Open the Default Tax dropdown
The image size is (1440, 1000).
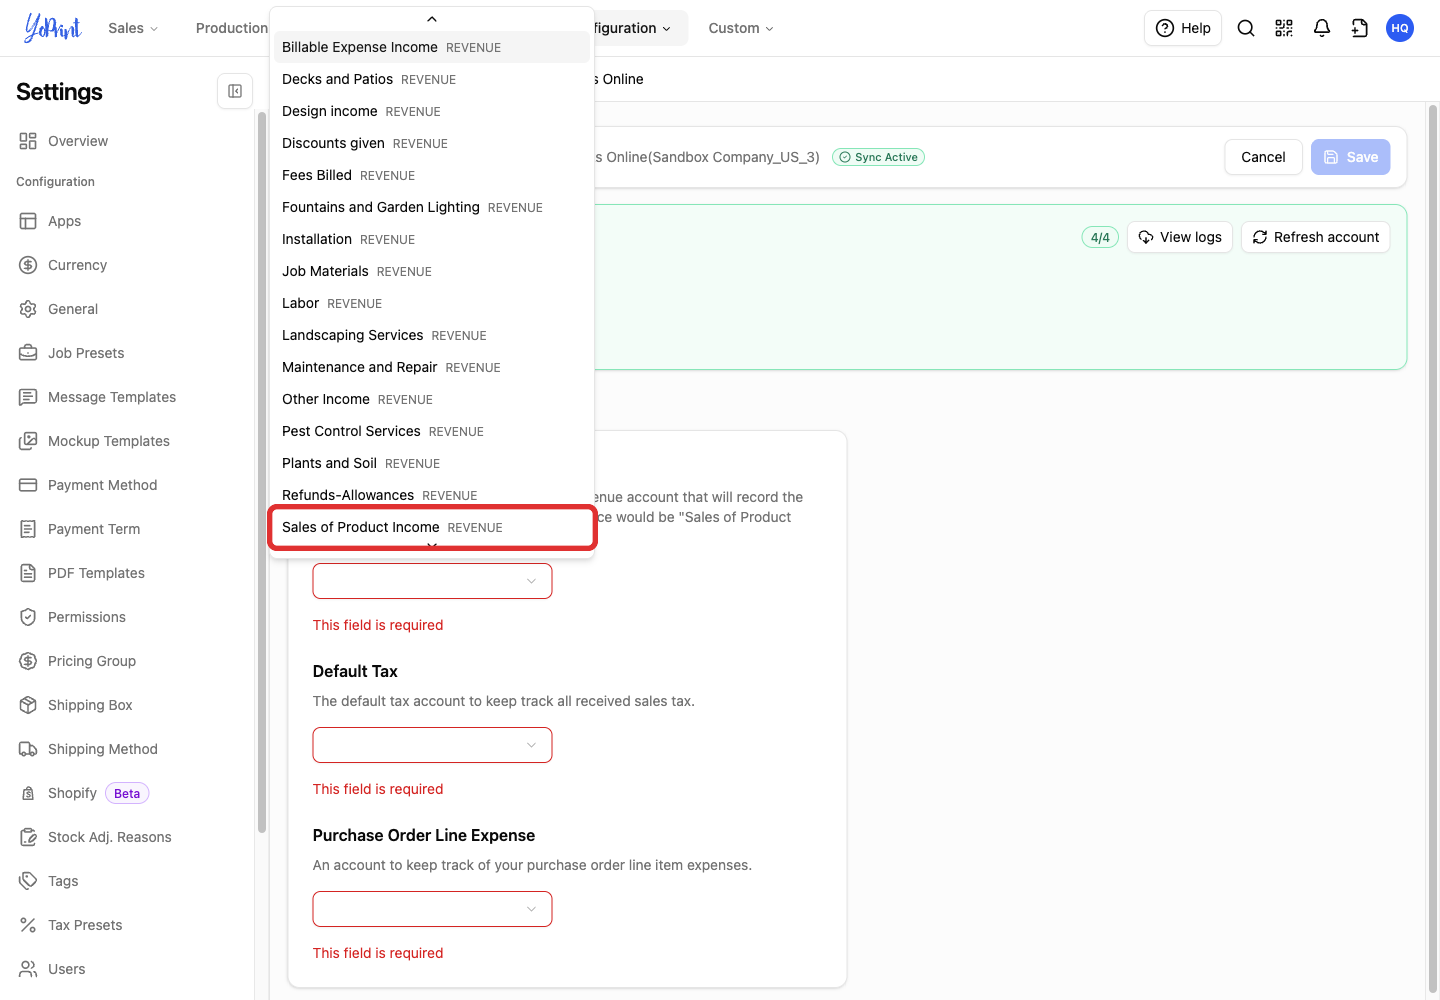click(432, 745)
